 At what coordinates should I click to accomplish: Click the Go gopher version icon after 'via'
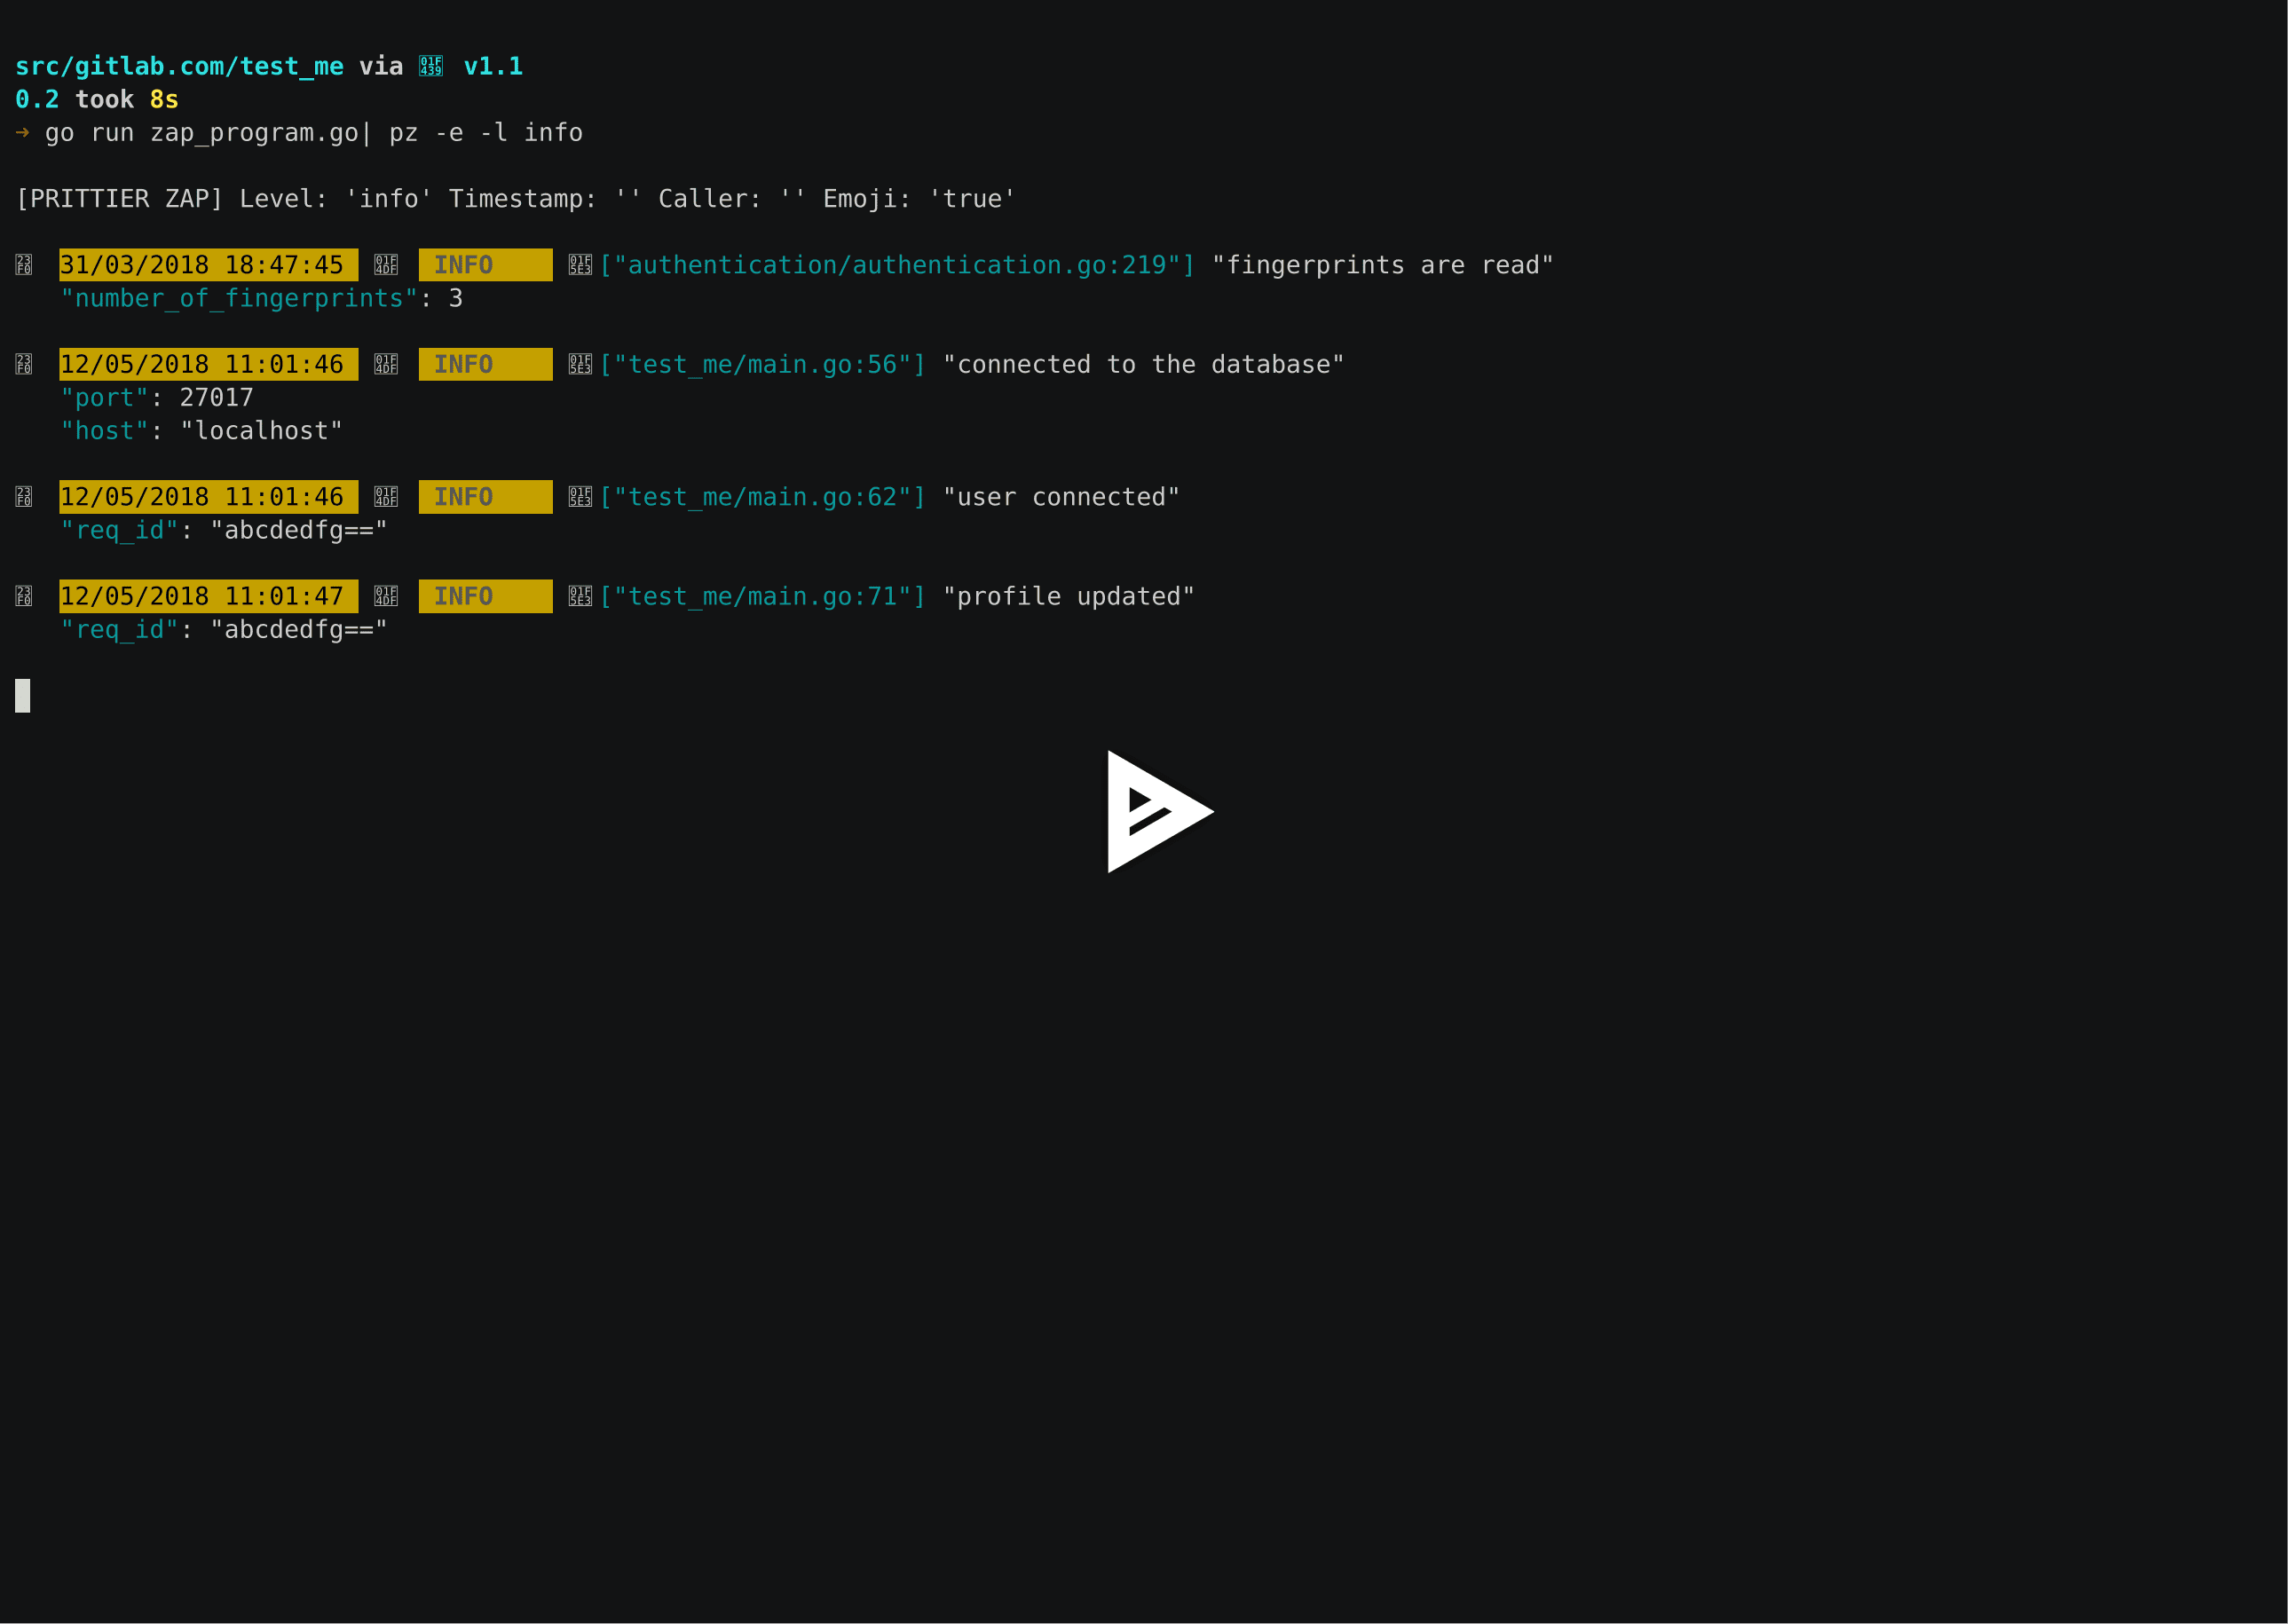pyautogui.click(x=431, y=66)
